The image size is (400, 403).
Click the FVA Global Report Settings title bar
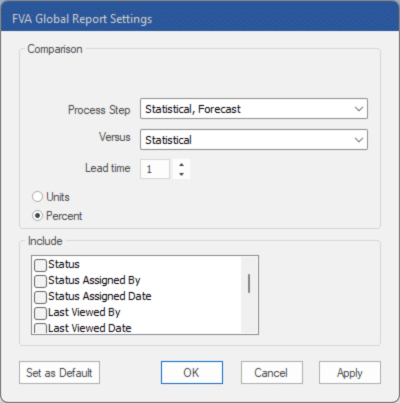point(200,19)
